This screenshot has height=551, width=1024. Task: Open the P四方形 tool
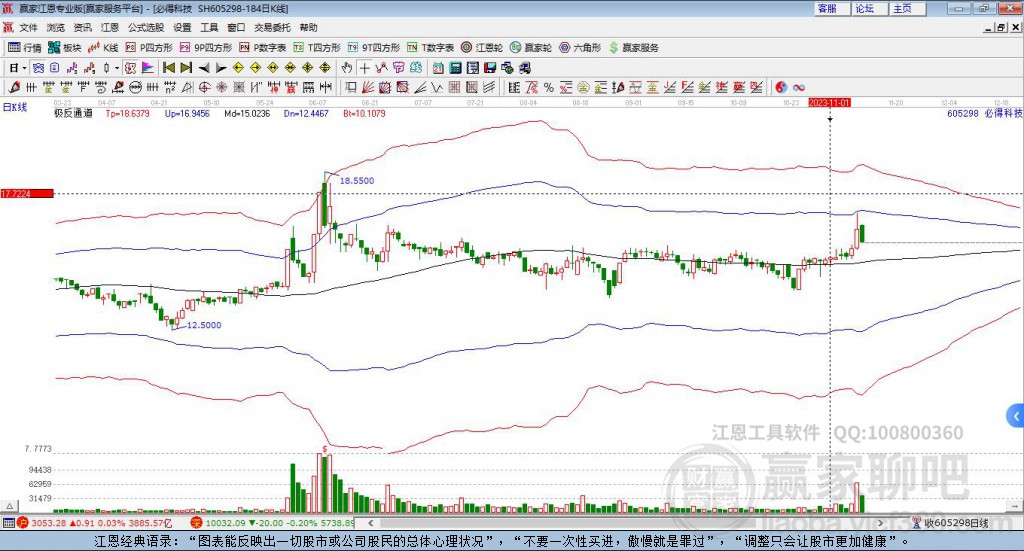click(149, 48)
